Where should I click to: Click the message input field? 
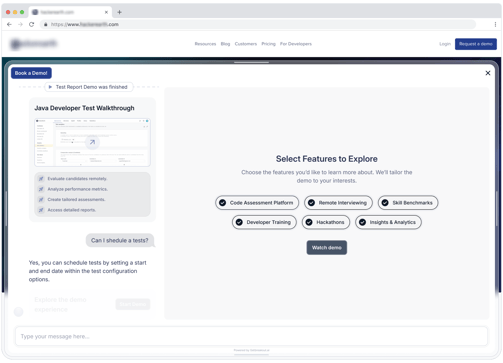(x=251, y=336)
